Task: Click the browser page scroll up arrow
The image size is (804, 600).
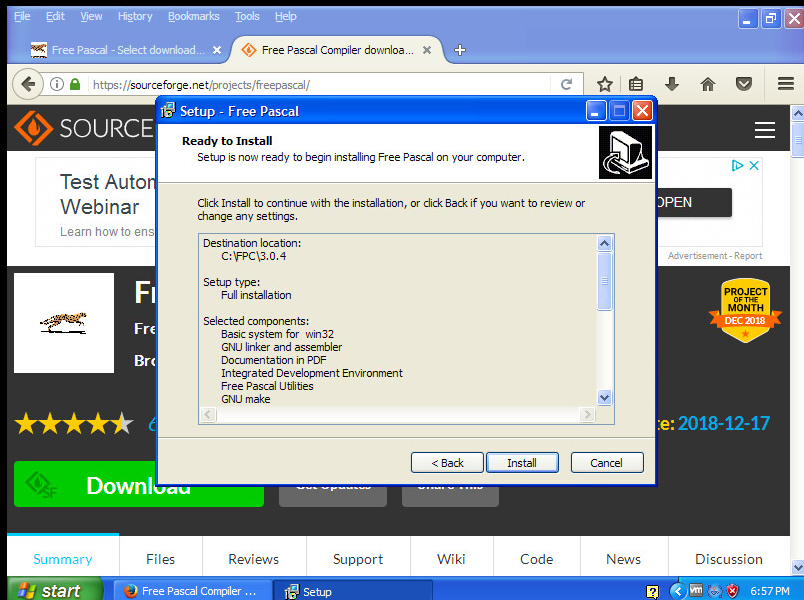Action: (797, 113)
